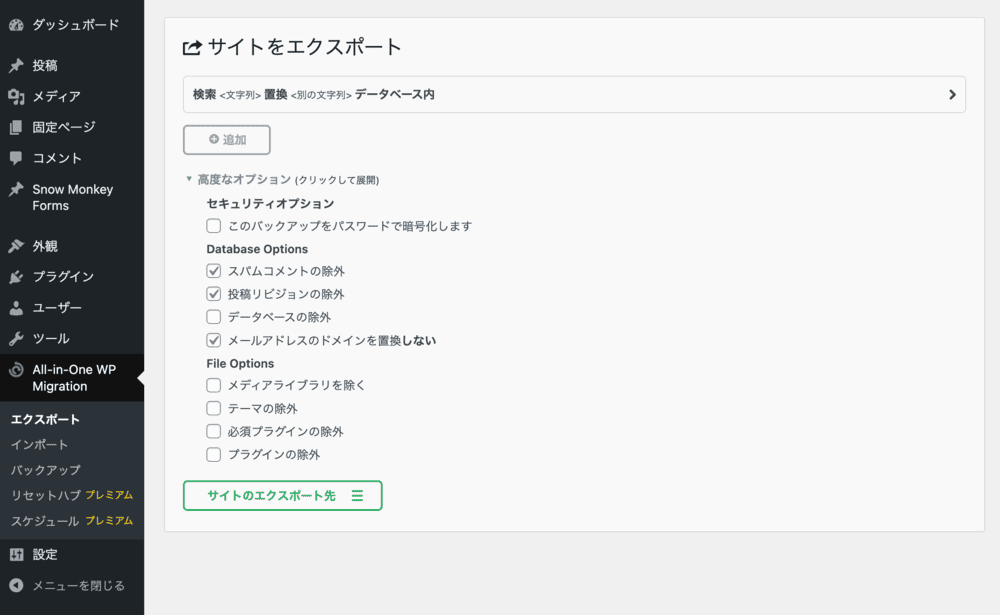1000x615 pixels.
Task: Open Plugins via the plug icon
Action: point(15,277)
